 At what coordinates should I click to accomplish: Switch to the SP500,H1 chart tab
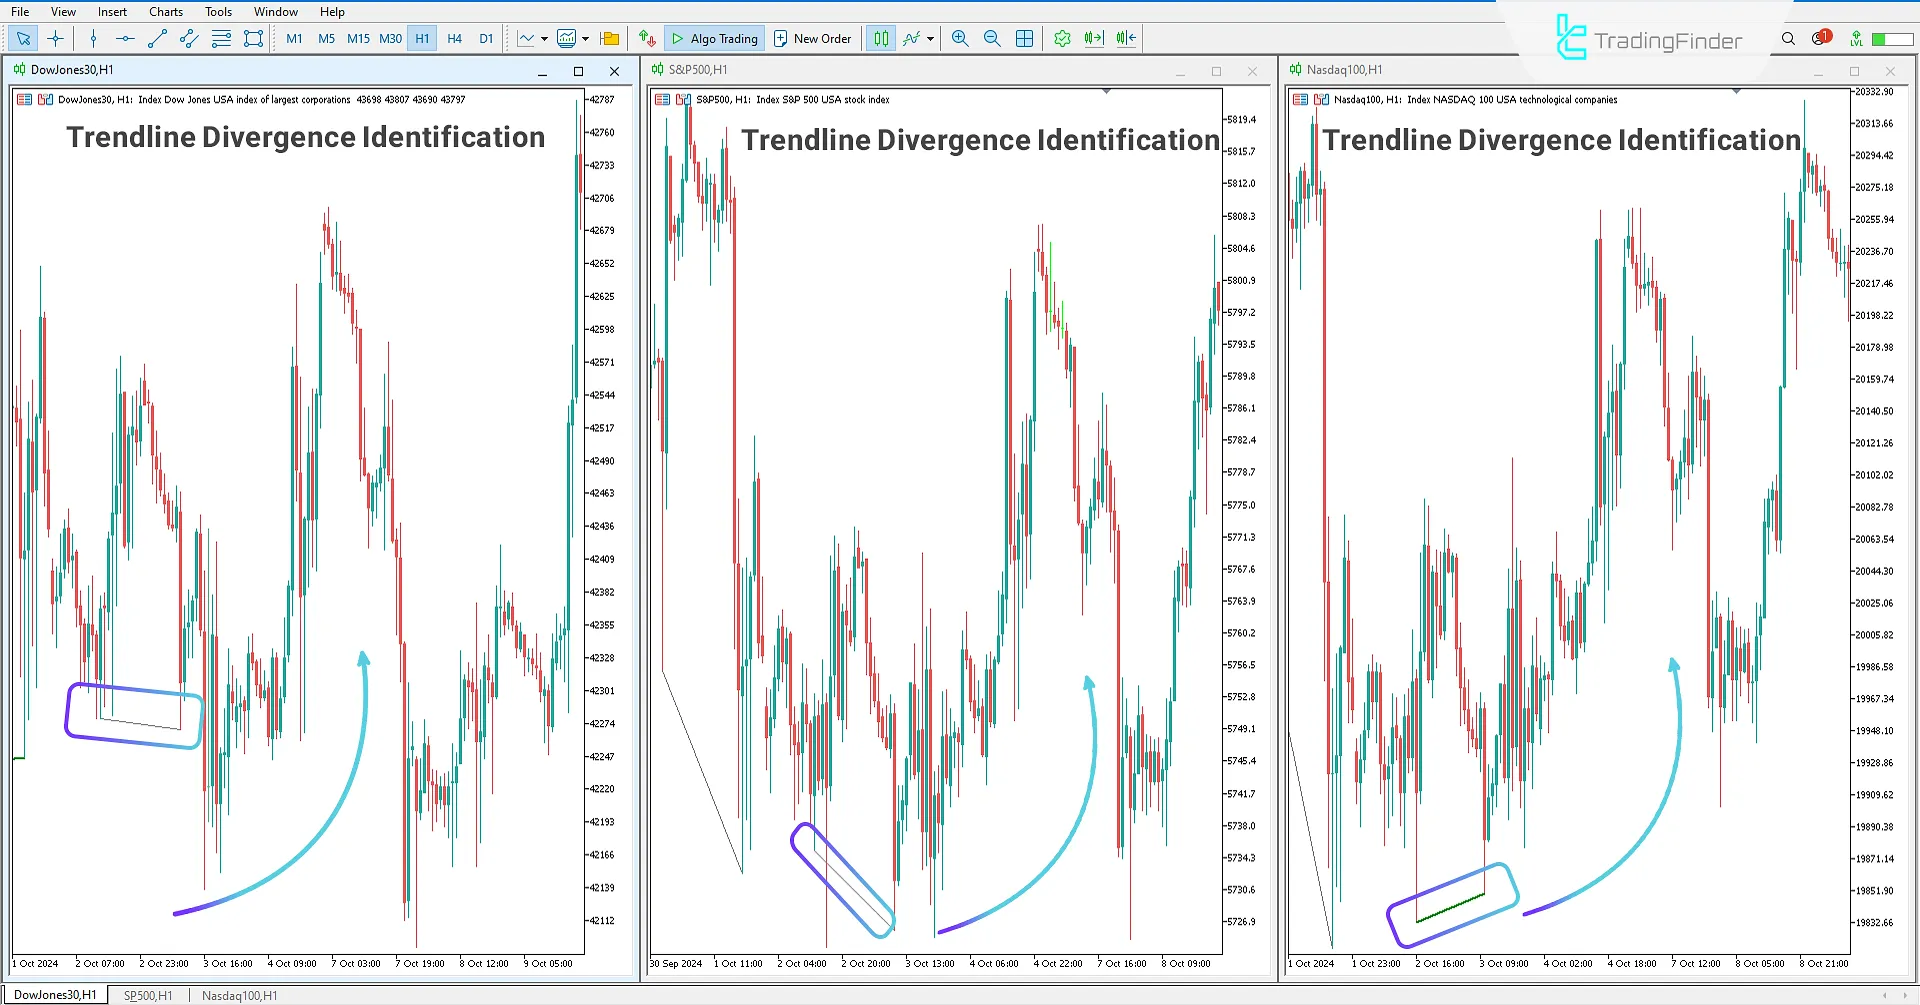tap(146, 994)
